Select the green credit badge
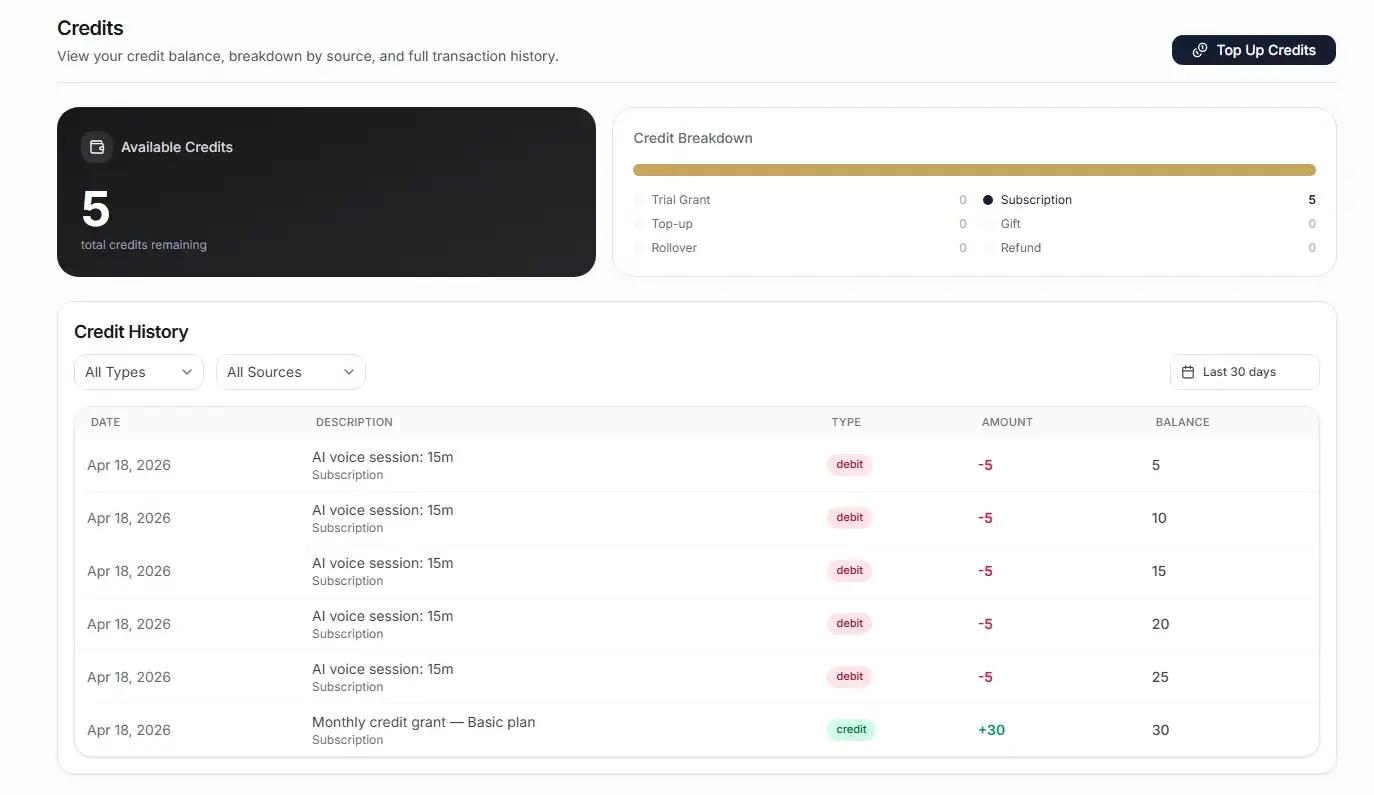Image resolution: width=1374 pixels, height=795 pixels. click(x=851, y=730)
